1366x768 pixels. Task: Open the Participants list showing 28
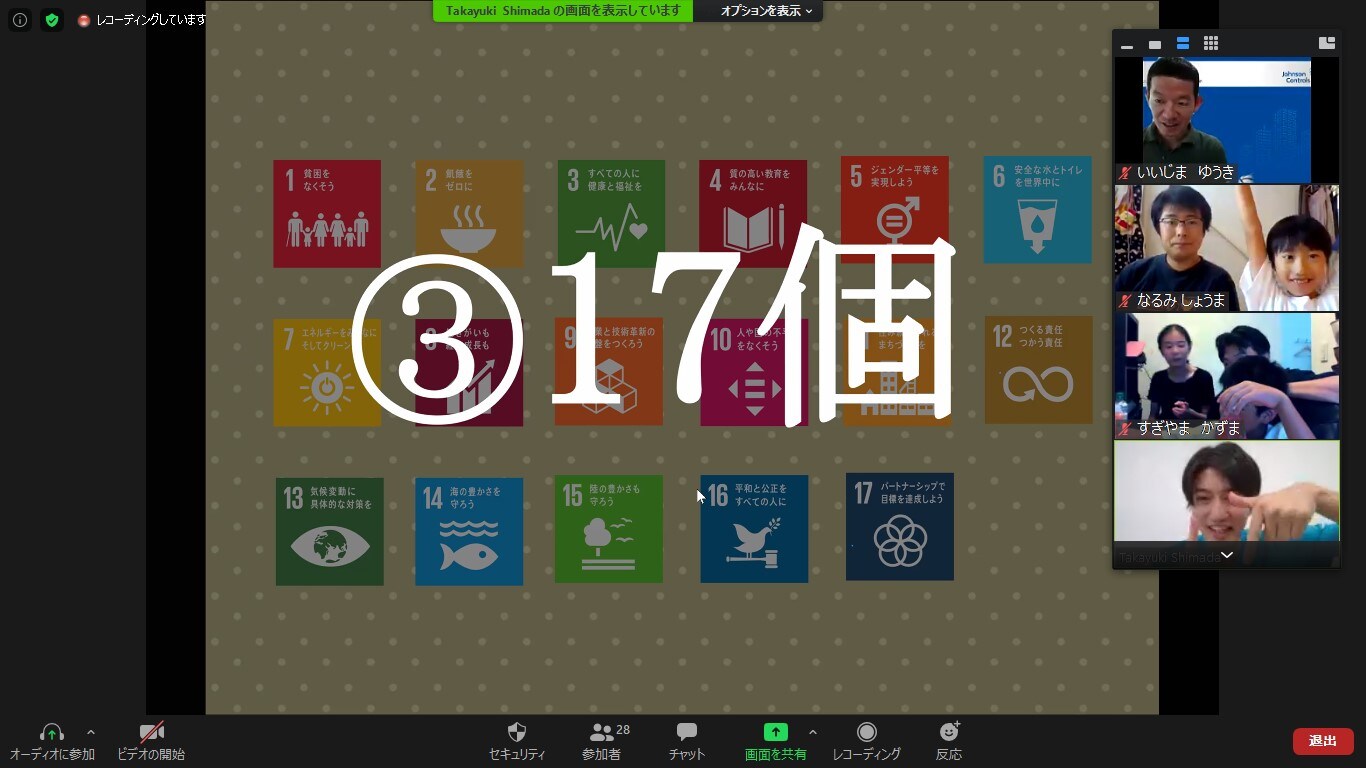tap(602, 733)
